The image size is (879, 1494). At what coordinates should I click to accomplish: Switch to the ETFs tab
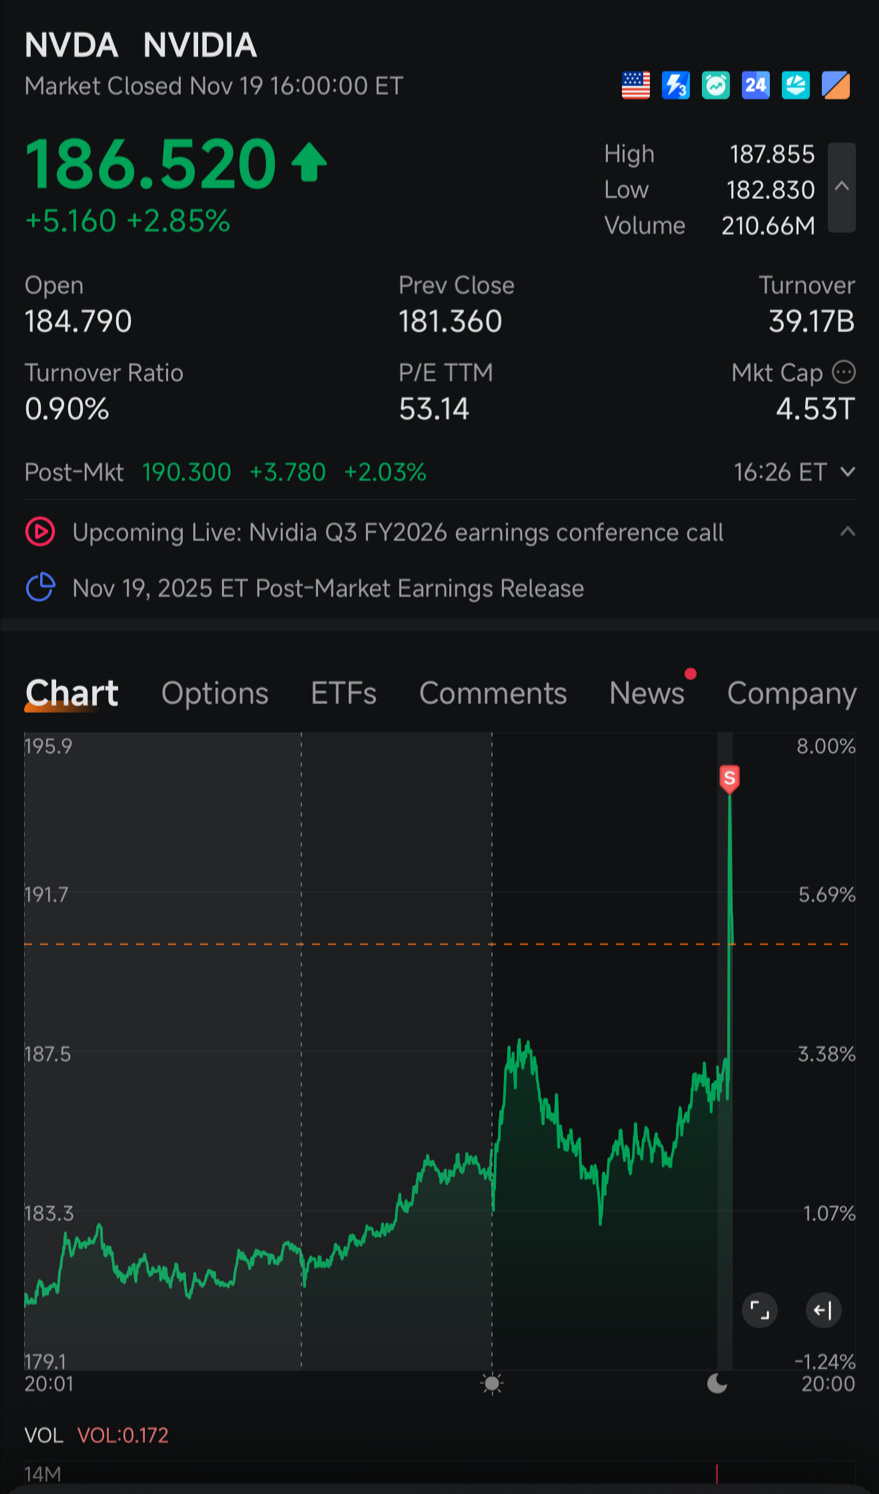[x=344, y=693]
